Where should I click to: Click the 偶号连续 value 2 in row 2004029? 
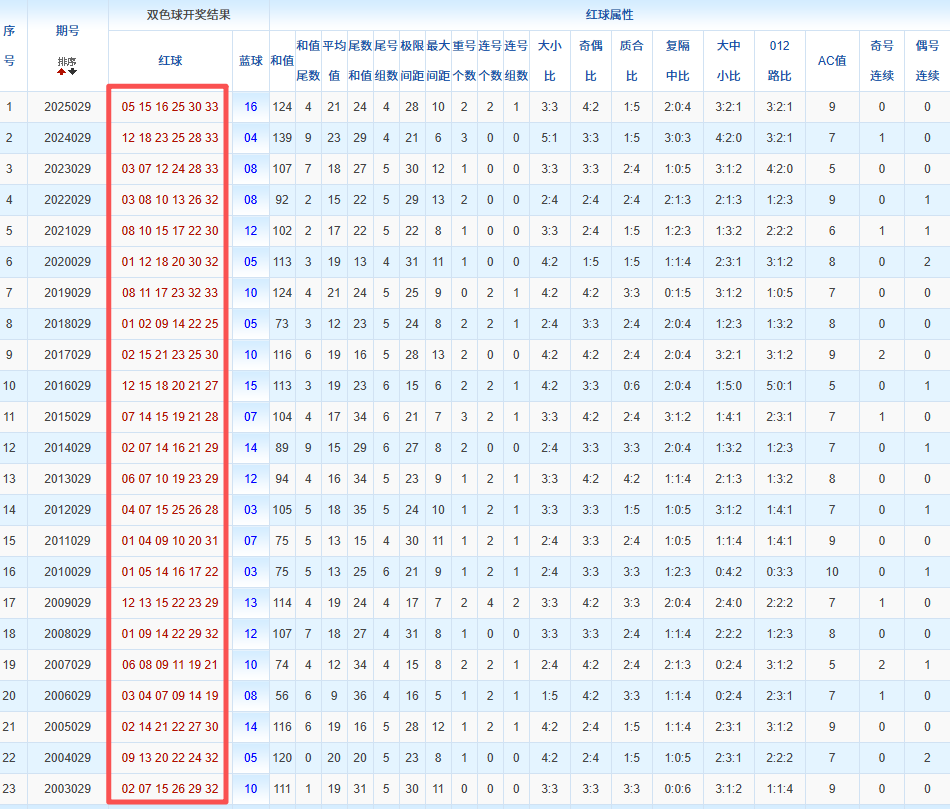click(x=928, y=758)
